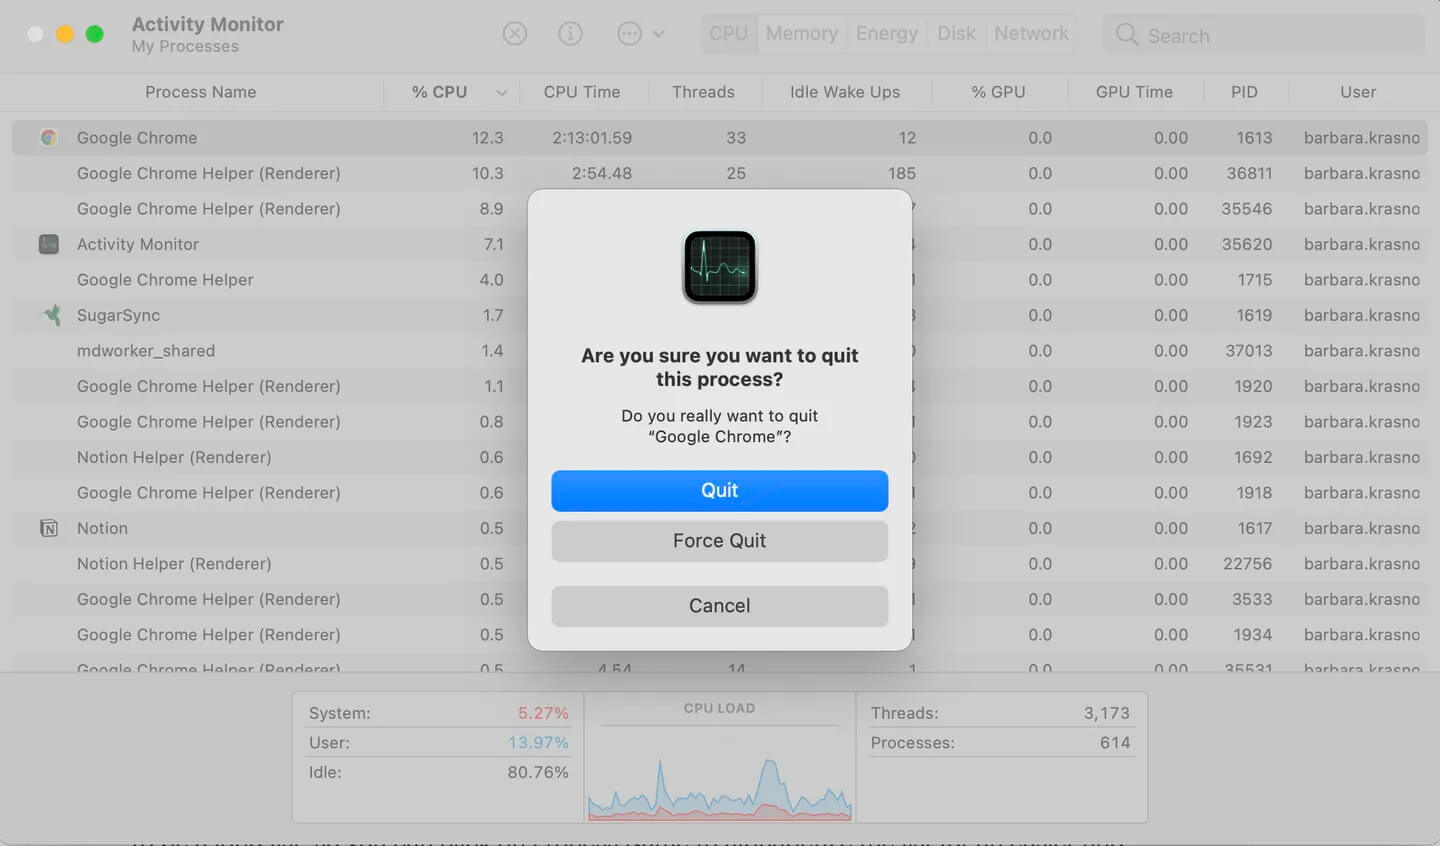Expand dropdown arrow beside ellipsis button
The height and width of the screenshot is (846, 1440).
point(659,34)
